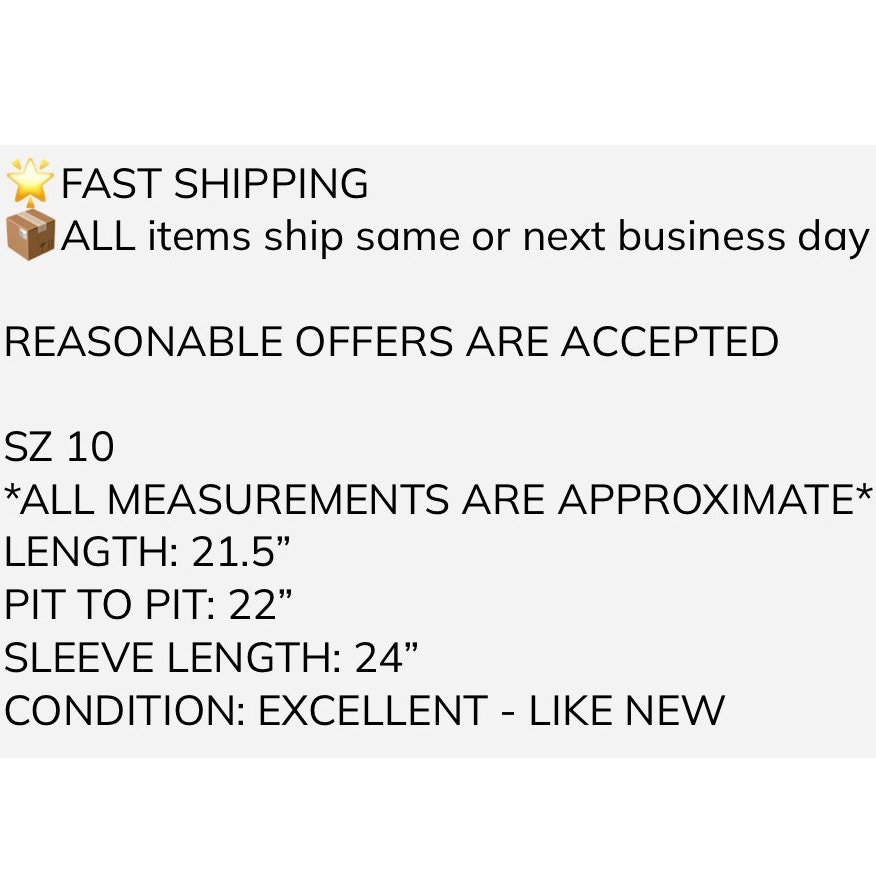876x876 pixels.
Task: Click the CONDITION: EXCELLENT - LIKE NEW line
Action: 364,710
